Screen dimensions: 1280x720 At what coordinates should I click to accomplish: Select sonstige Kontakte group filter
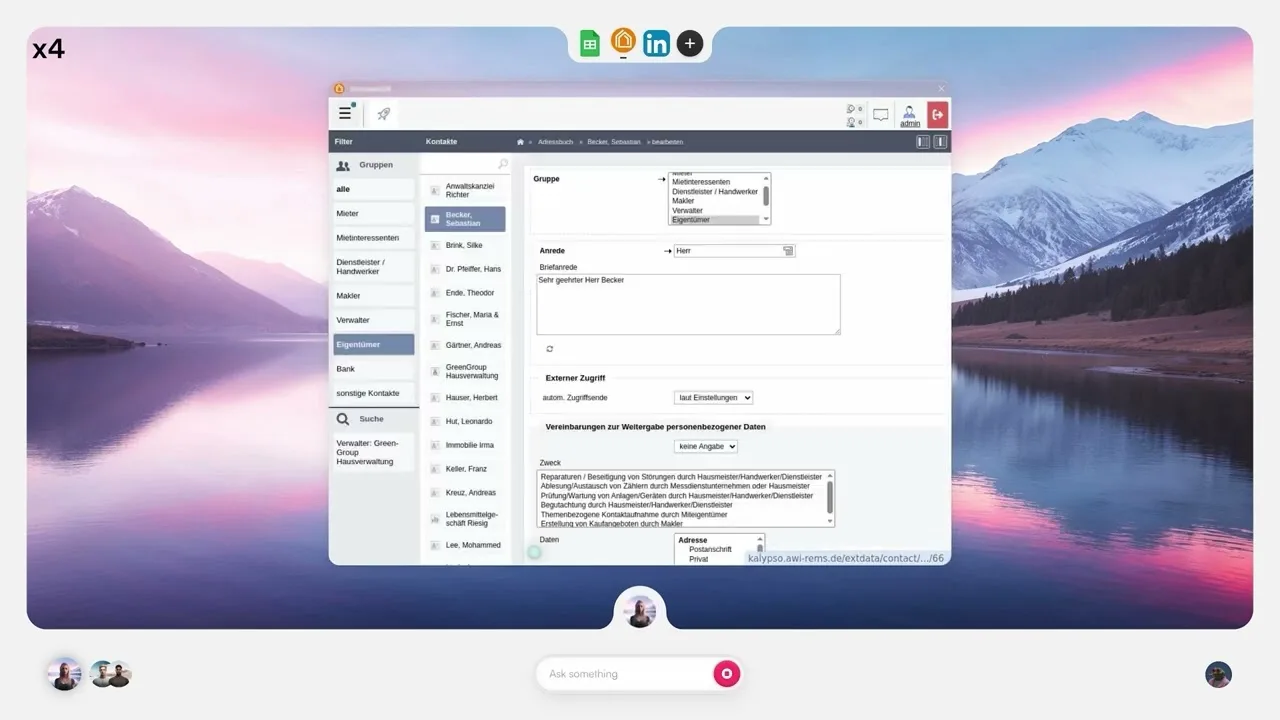(x=373, y=393)
